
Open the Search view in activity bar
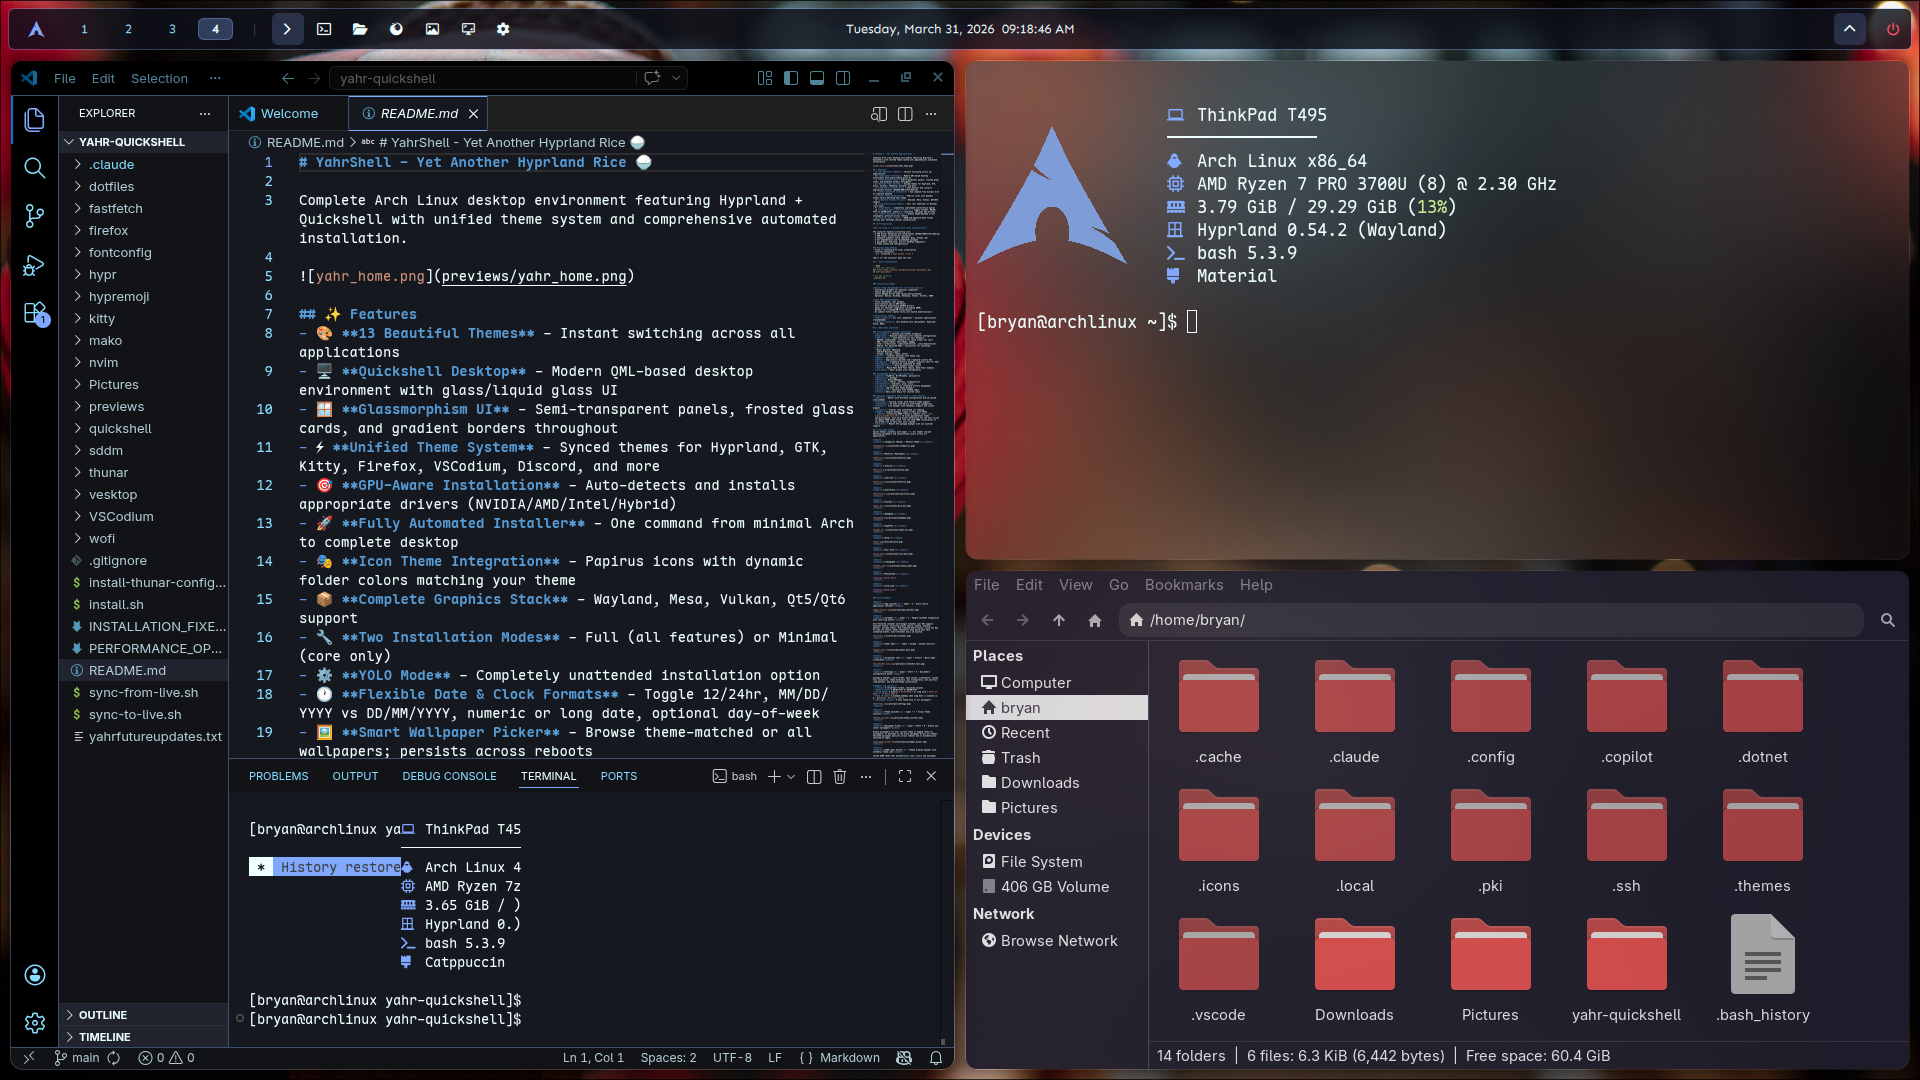tap(34, 168)
